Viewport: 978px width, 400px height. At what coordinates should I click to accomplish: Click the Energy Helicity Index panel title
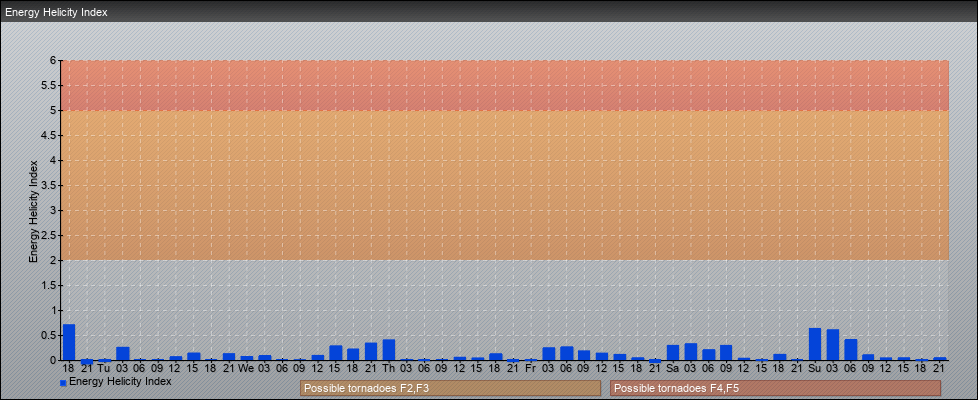56,12
